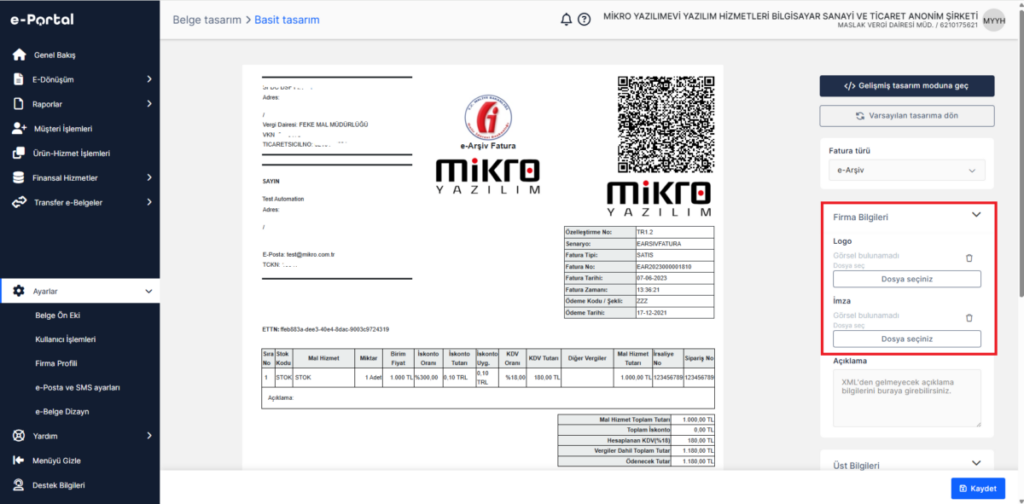Expand the Yardım submenu arrow
1024x504 pixels.
coord(150,435)
